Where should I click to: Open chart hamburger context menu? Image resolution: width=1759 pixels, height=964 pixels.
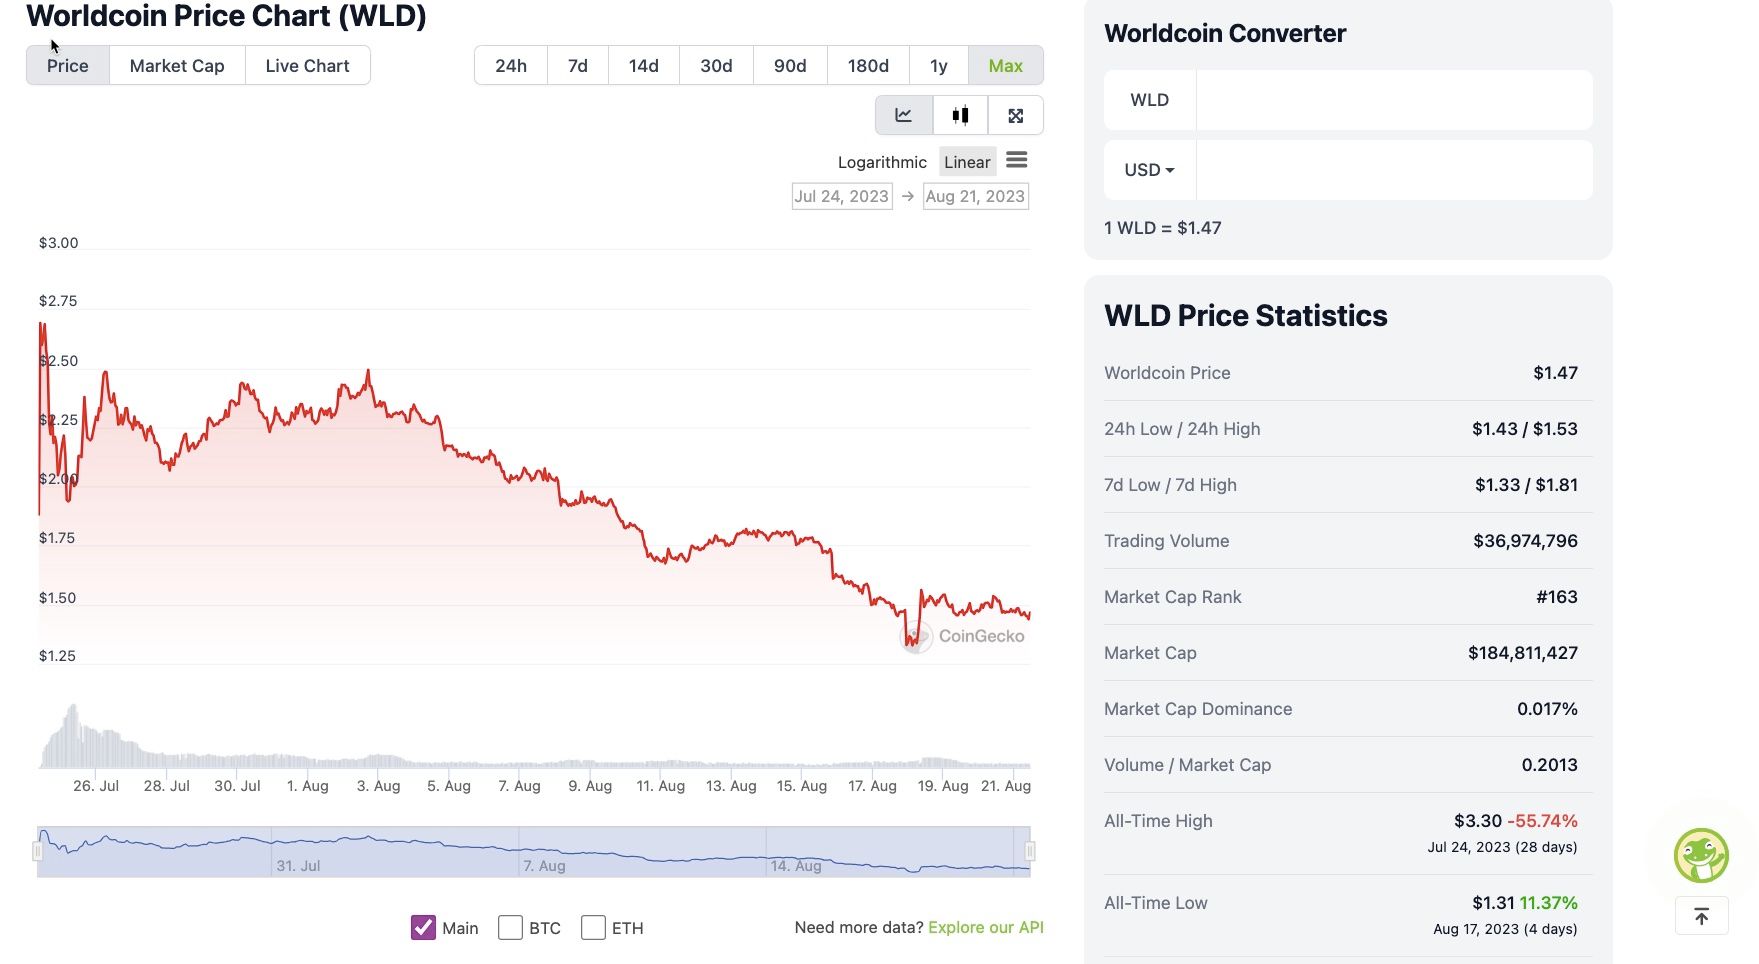pyautogui.click(x=1017, y=160)
